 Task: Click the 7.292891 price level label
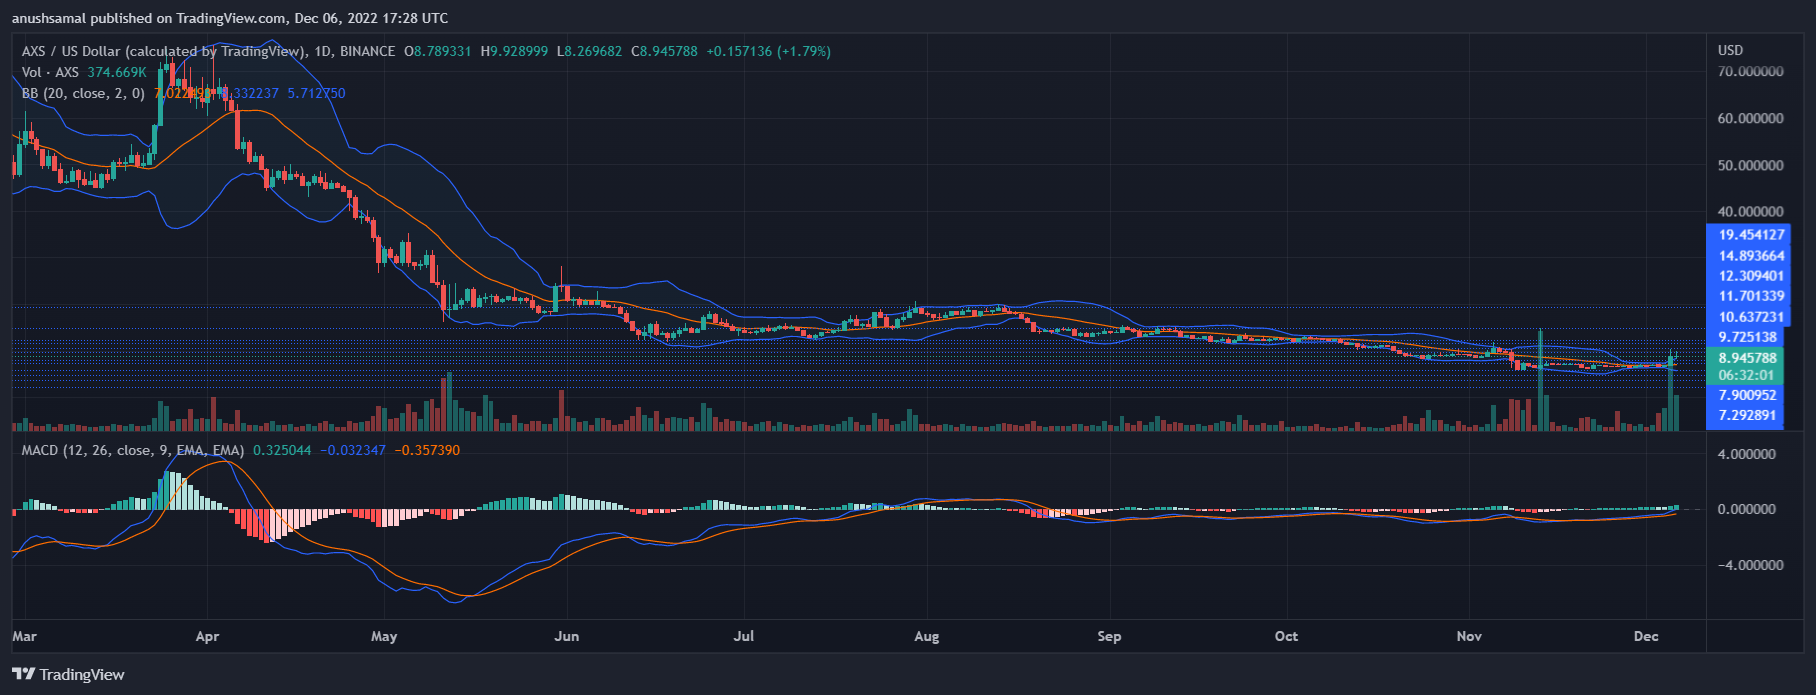click(1747, 415)
